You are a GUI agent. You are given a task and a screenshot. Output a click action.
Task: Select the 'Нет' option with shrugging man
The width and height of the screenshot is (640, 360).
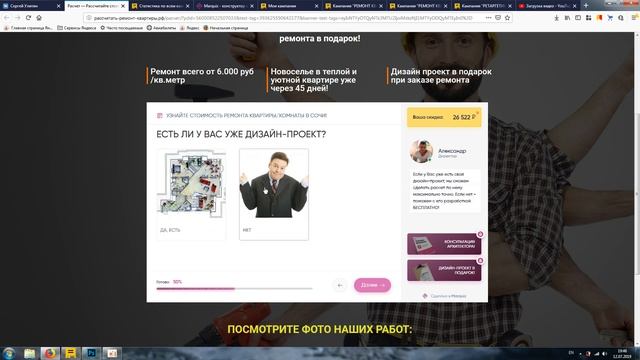(x=274, y=194)
